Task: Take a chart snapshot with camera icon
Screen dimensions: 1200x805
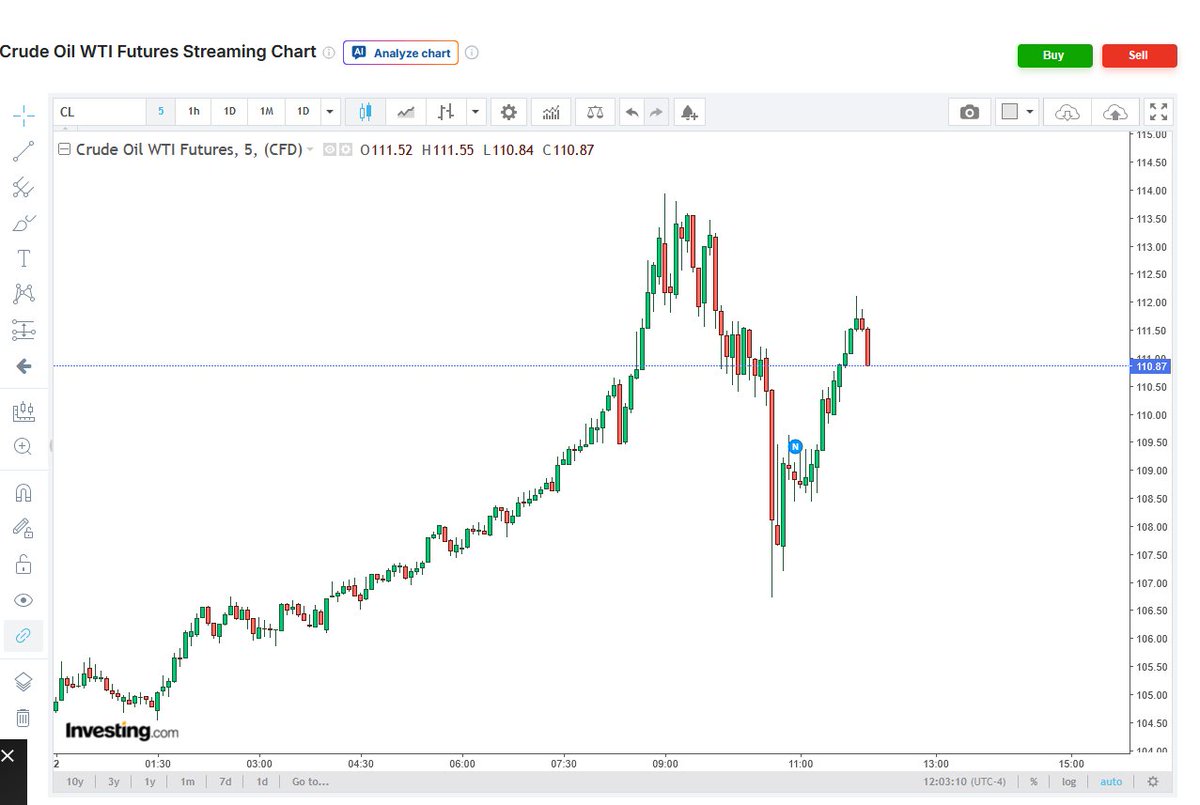Action: [x=969, y=112]
